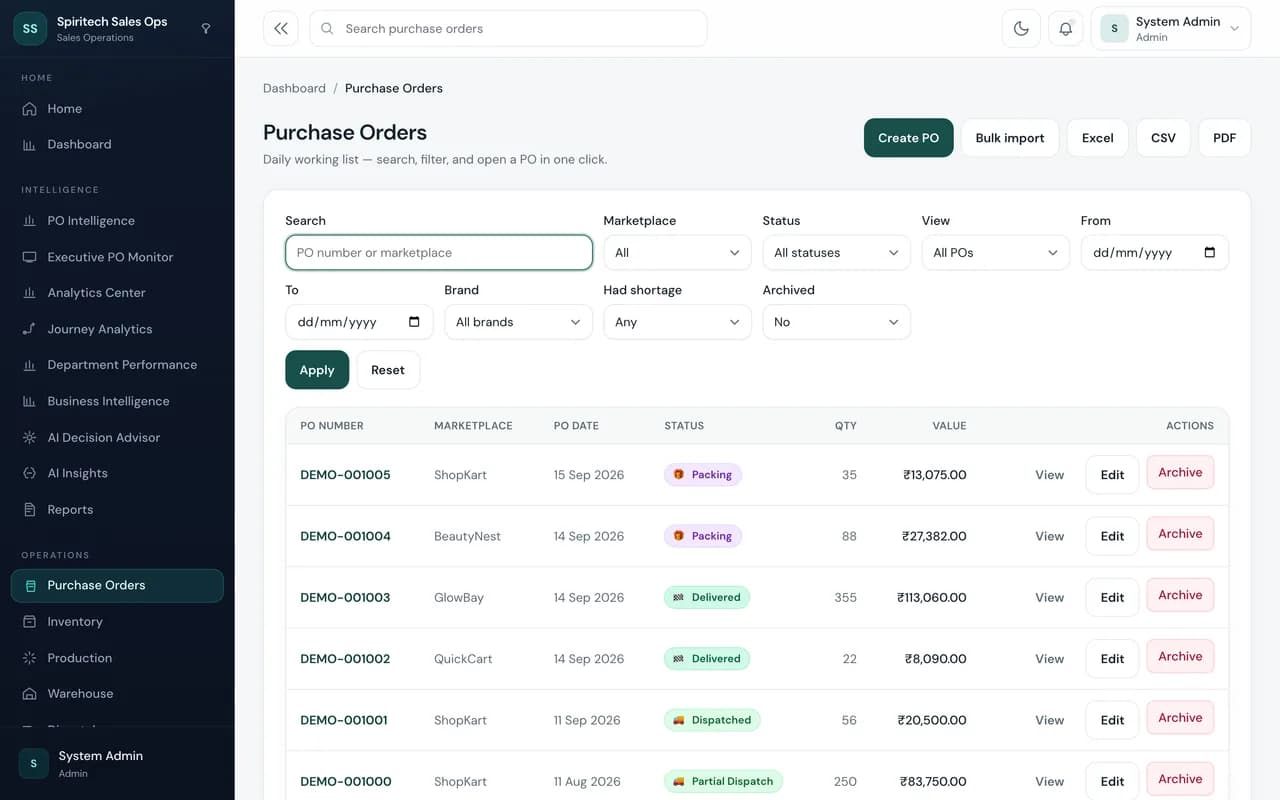Viewport: 1280px width, 800px height.
Task: Focus the top Search purchase orders field
Action: click(x=508, y=29)
